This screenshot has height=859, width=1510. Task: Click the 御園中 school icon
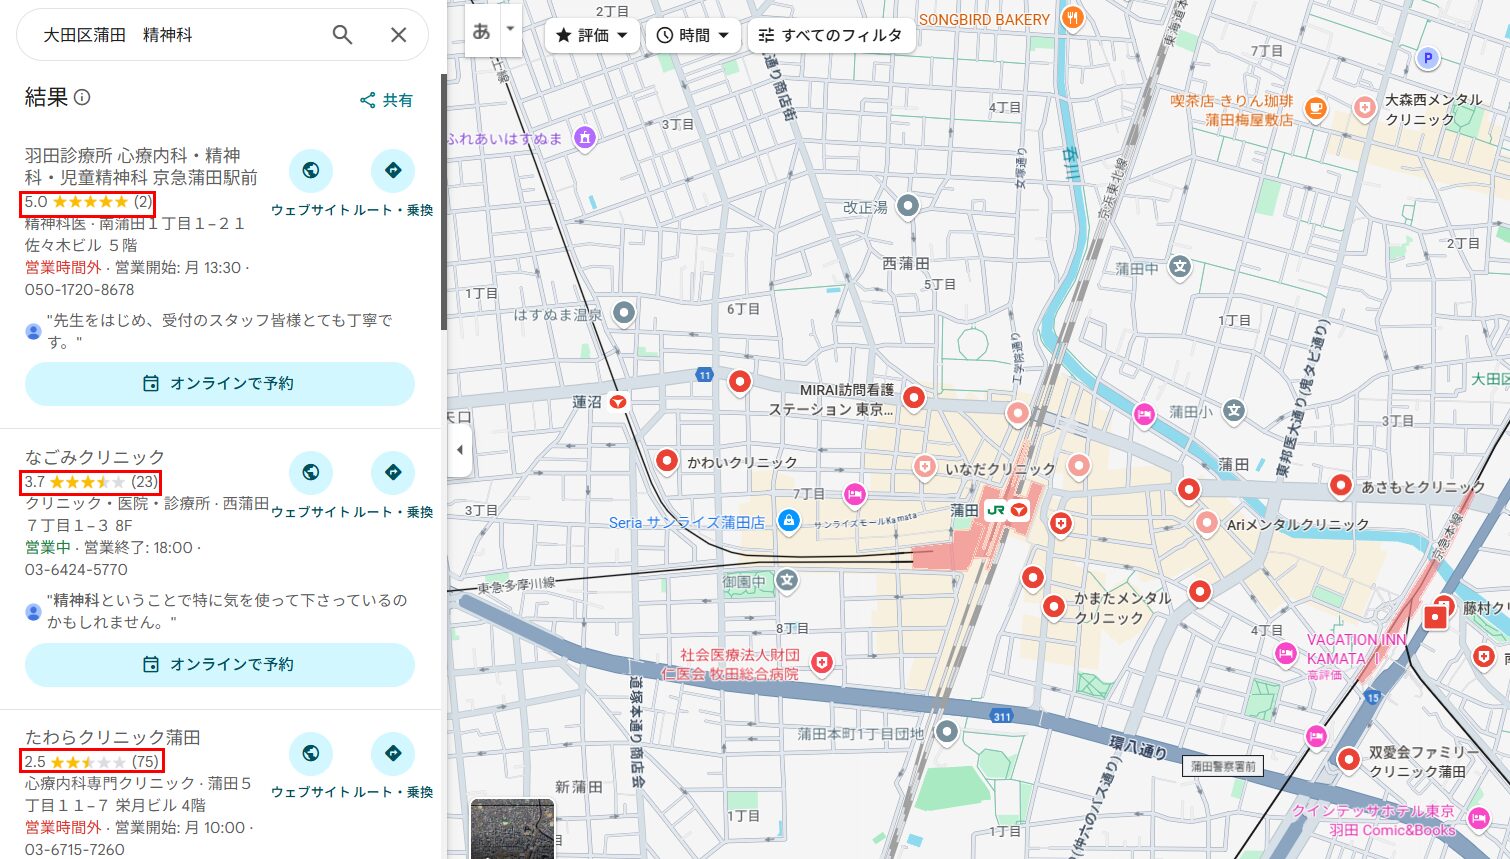click(x=787, y=580)
